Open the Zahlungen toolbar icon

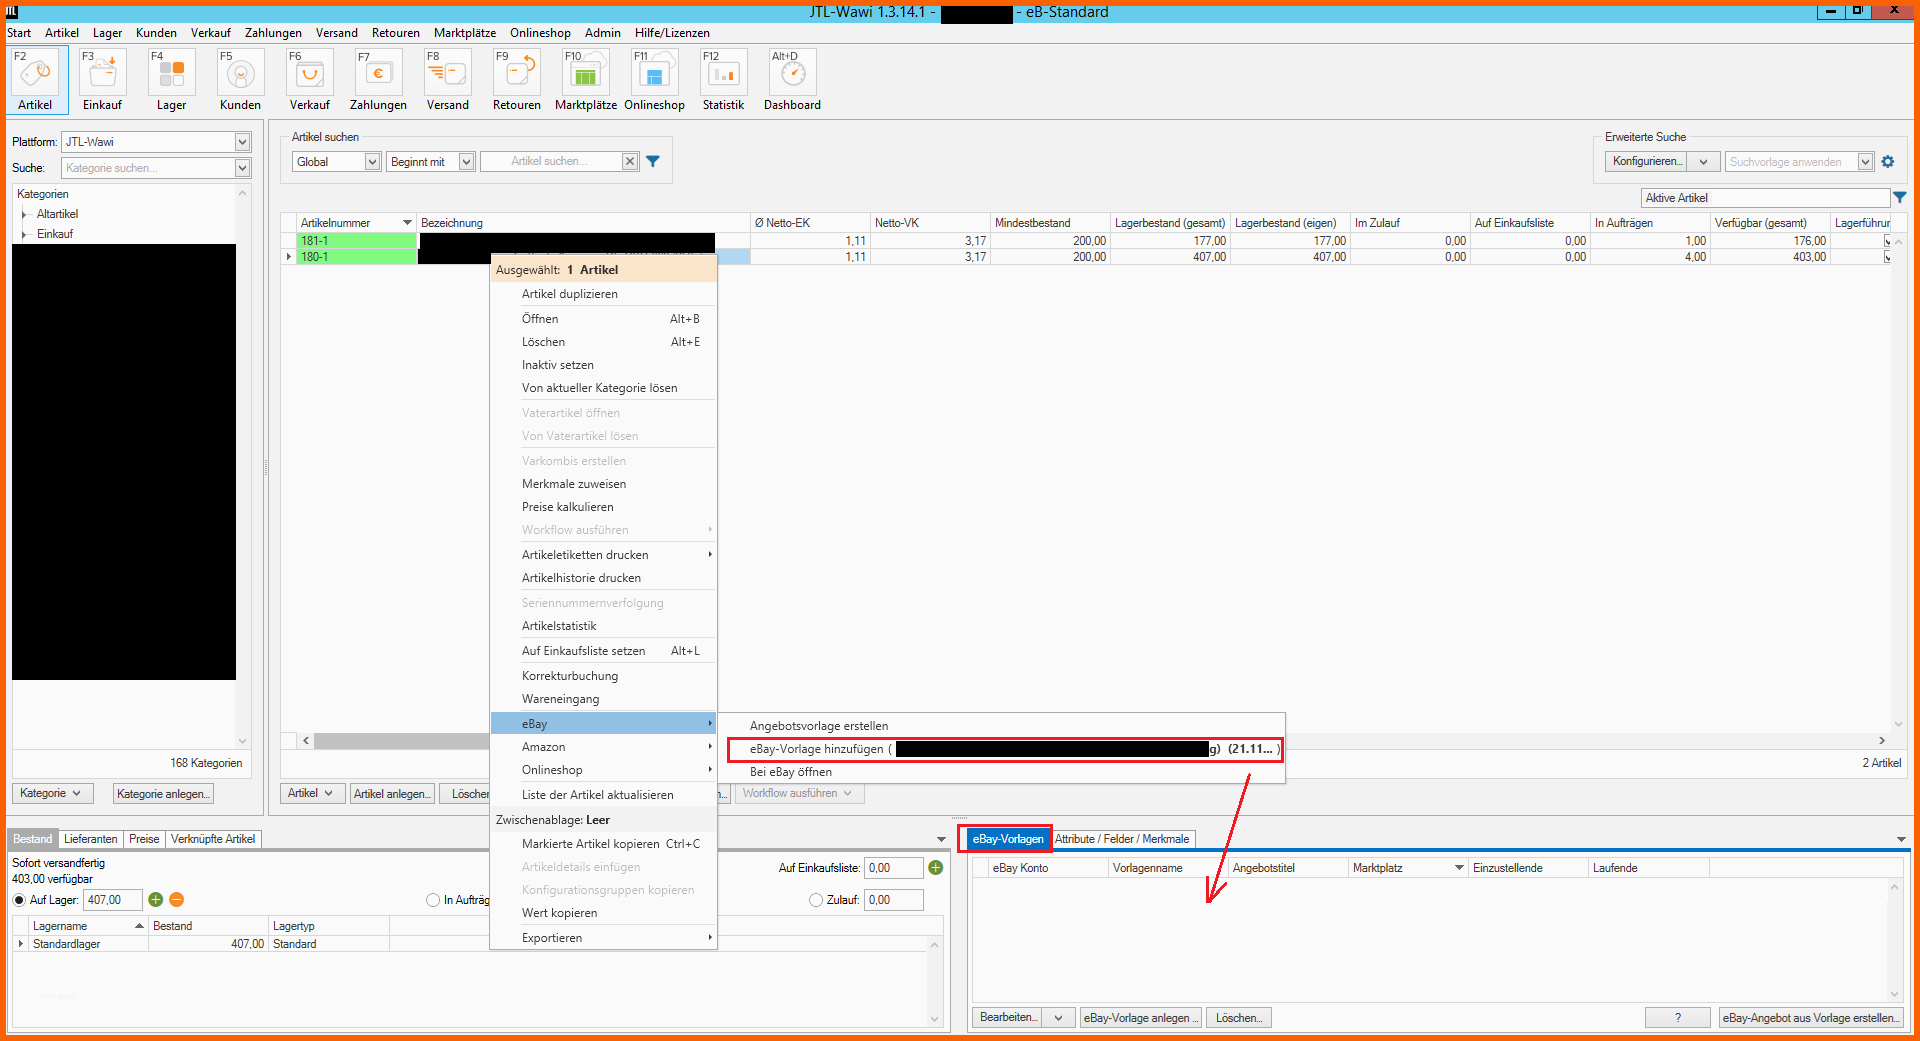[378, 75]
